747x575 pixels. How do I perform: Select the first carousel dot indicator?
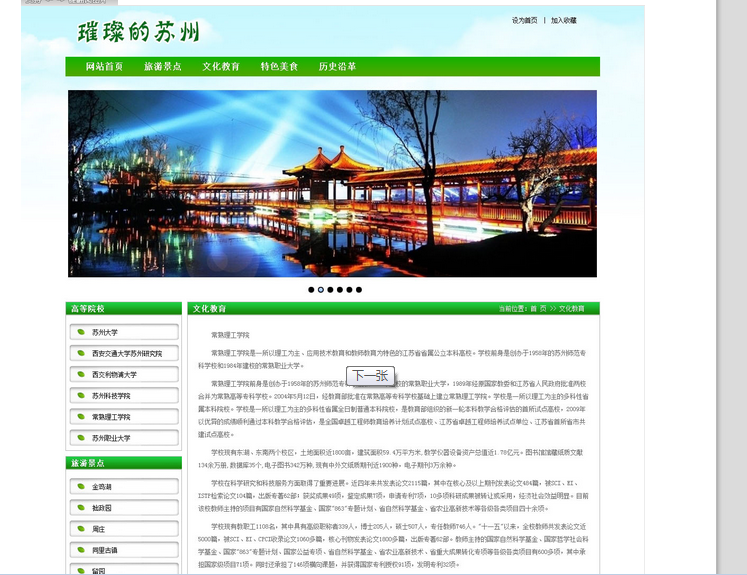(x=311, y=290)
